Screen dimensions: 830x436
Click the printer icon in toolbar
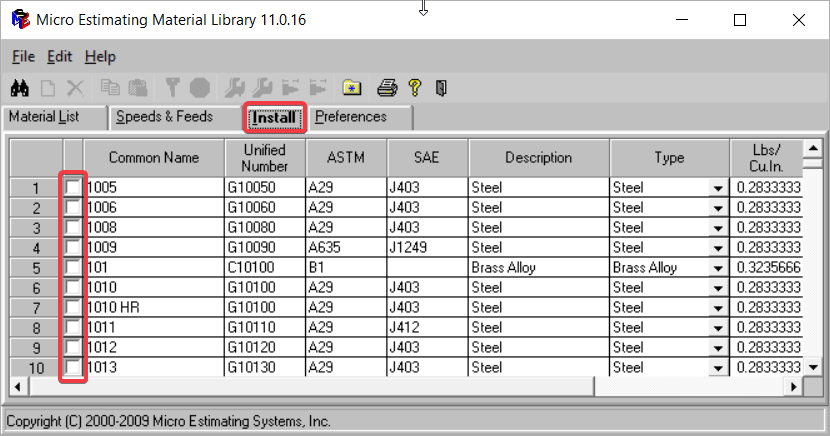click(x=387, y=88)
